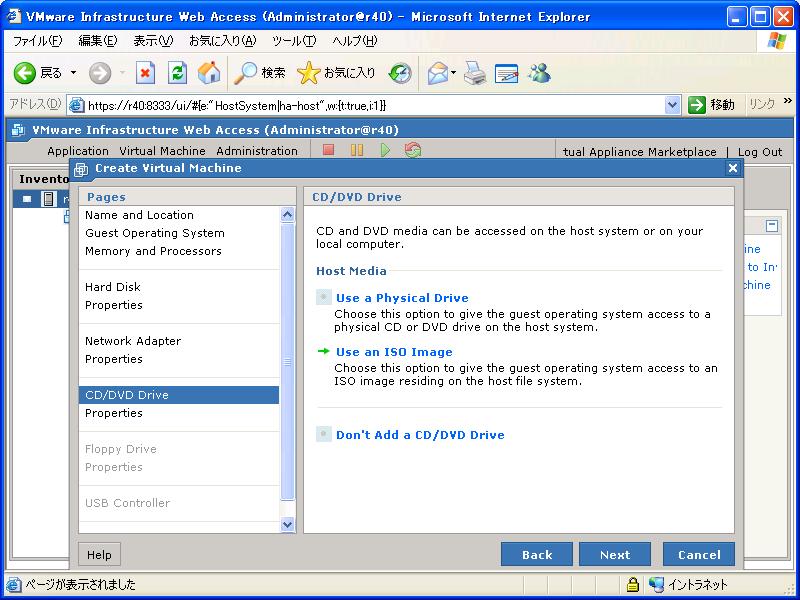The image size is (800, 600).
Task: Open the Favorites star icon
Action: (x=308, y=73)
